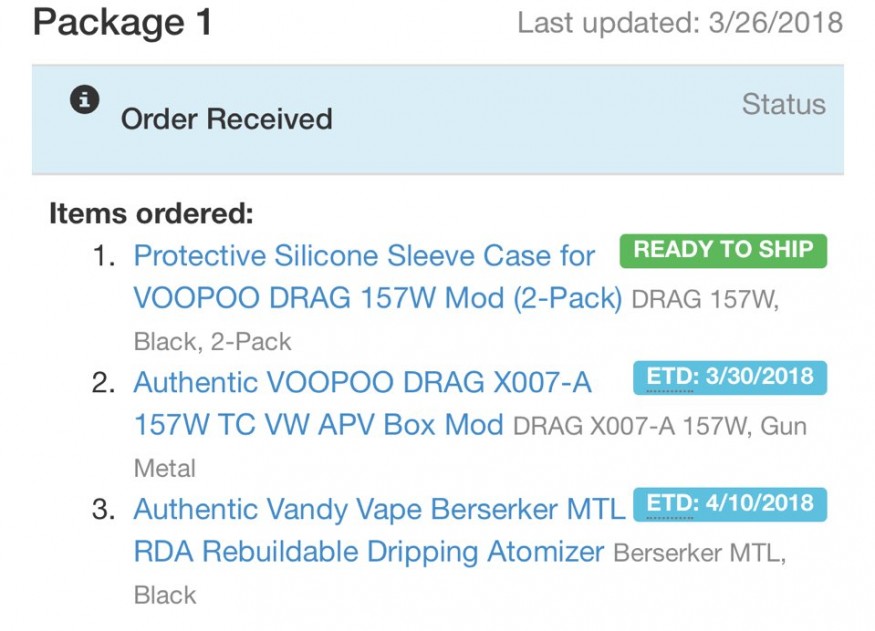Open the Authentic VOOPOO DRAG X007-A link
Screen dimensions: 875x631
coord(362,383)
